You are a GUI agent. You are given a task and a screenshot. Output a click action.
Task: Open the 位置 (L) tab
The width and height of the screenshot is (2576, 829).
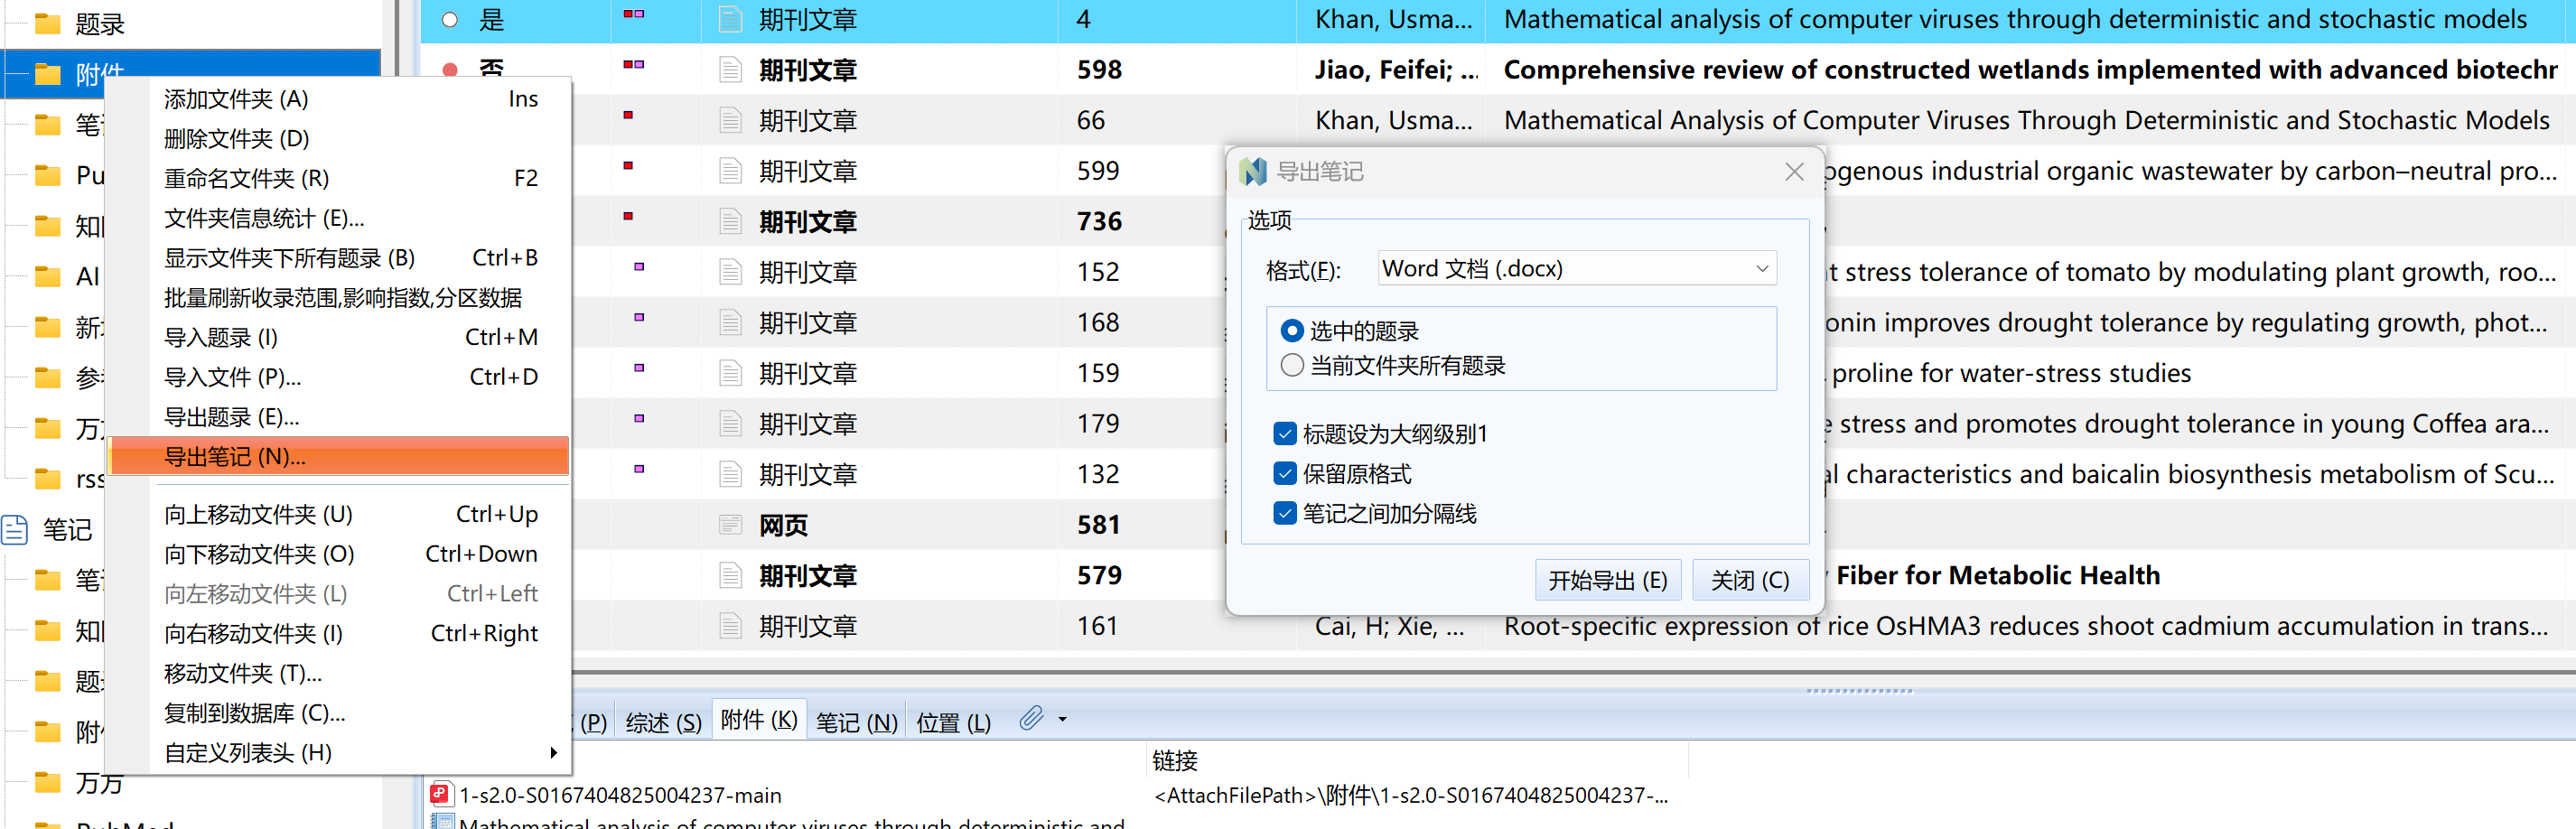click(x=953, y=722)
